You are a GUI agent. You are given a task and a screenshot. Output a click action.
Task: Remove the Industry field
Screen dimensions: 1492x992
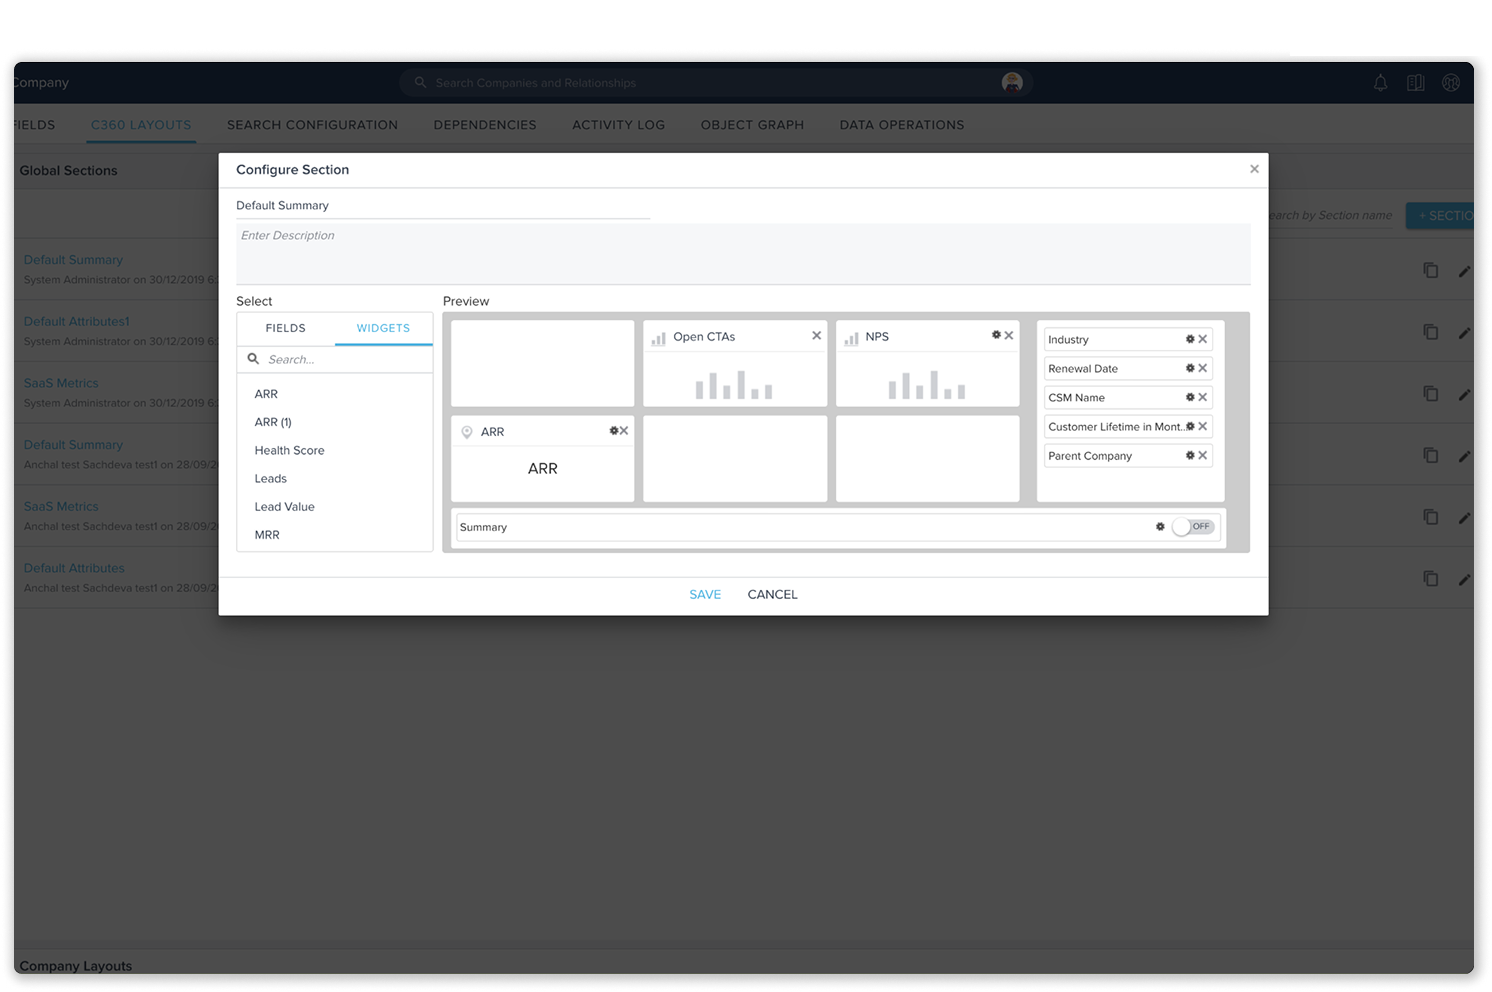(x=1203, y=339)
